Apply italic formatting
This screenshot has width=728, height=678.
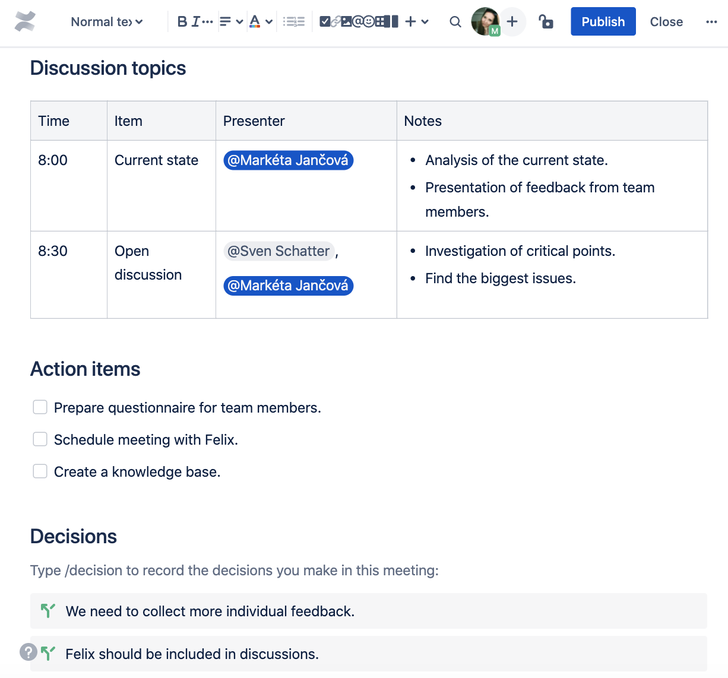coord(195,22)
